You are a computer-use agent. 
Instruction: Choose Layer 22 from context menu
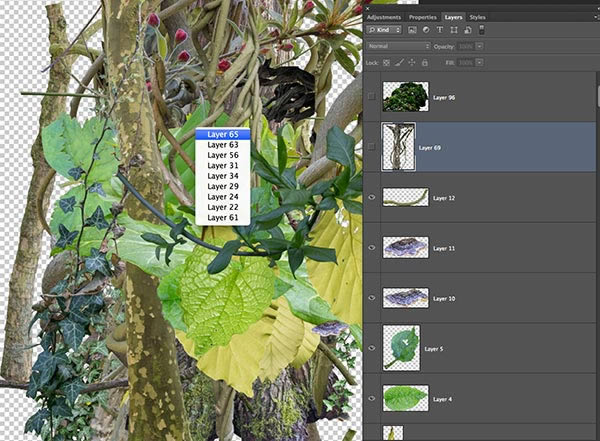tap(223, 207)
